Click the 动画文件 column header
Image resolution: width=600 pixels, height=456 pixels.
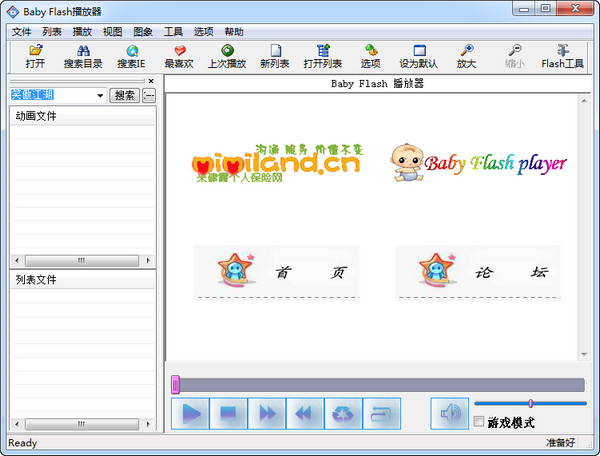pyautogui.click(x=83, y=116)
